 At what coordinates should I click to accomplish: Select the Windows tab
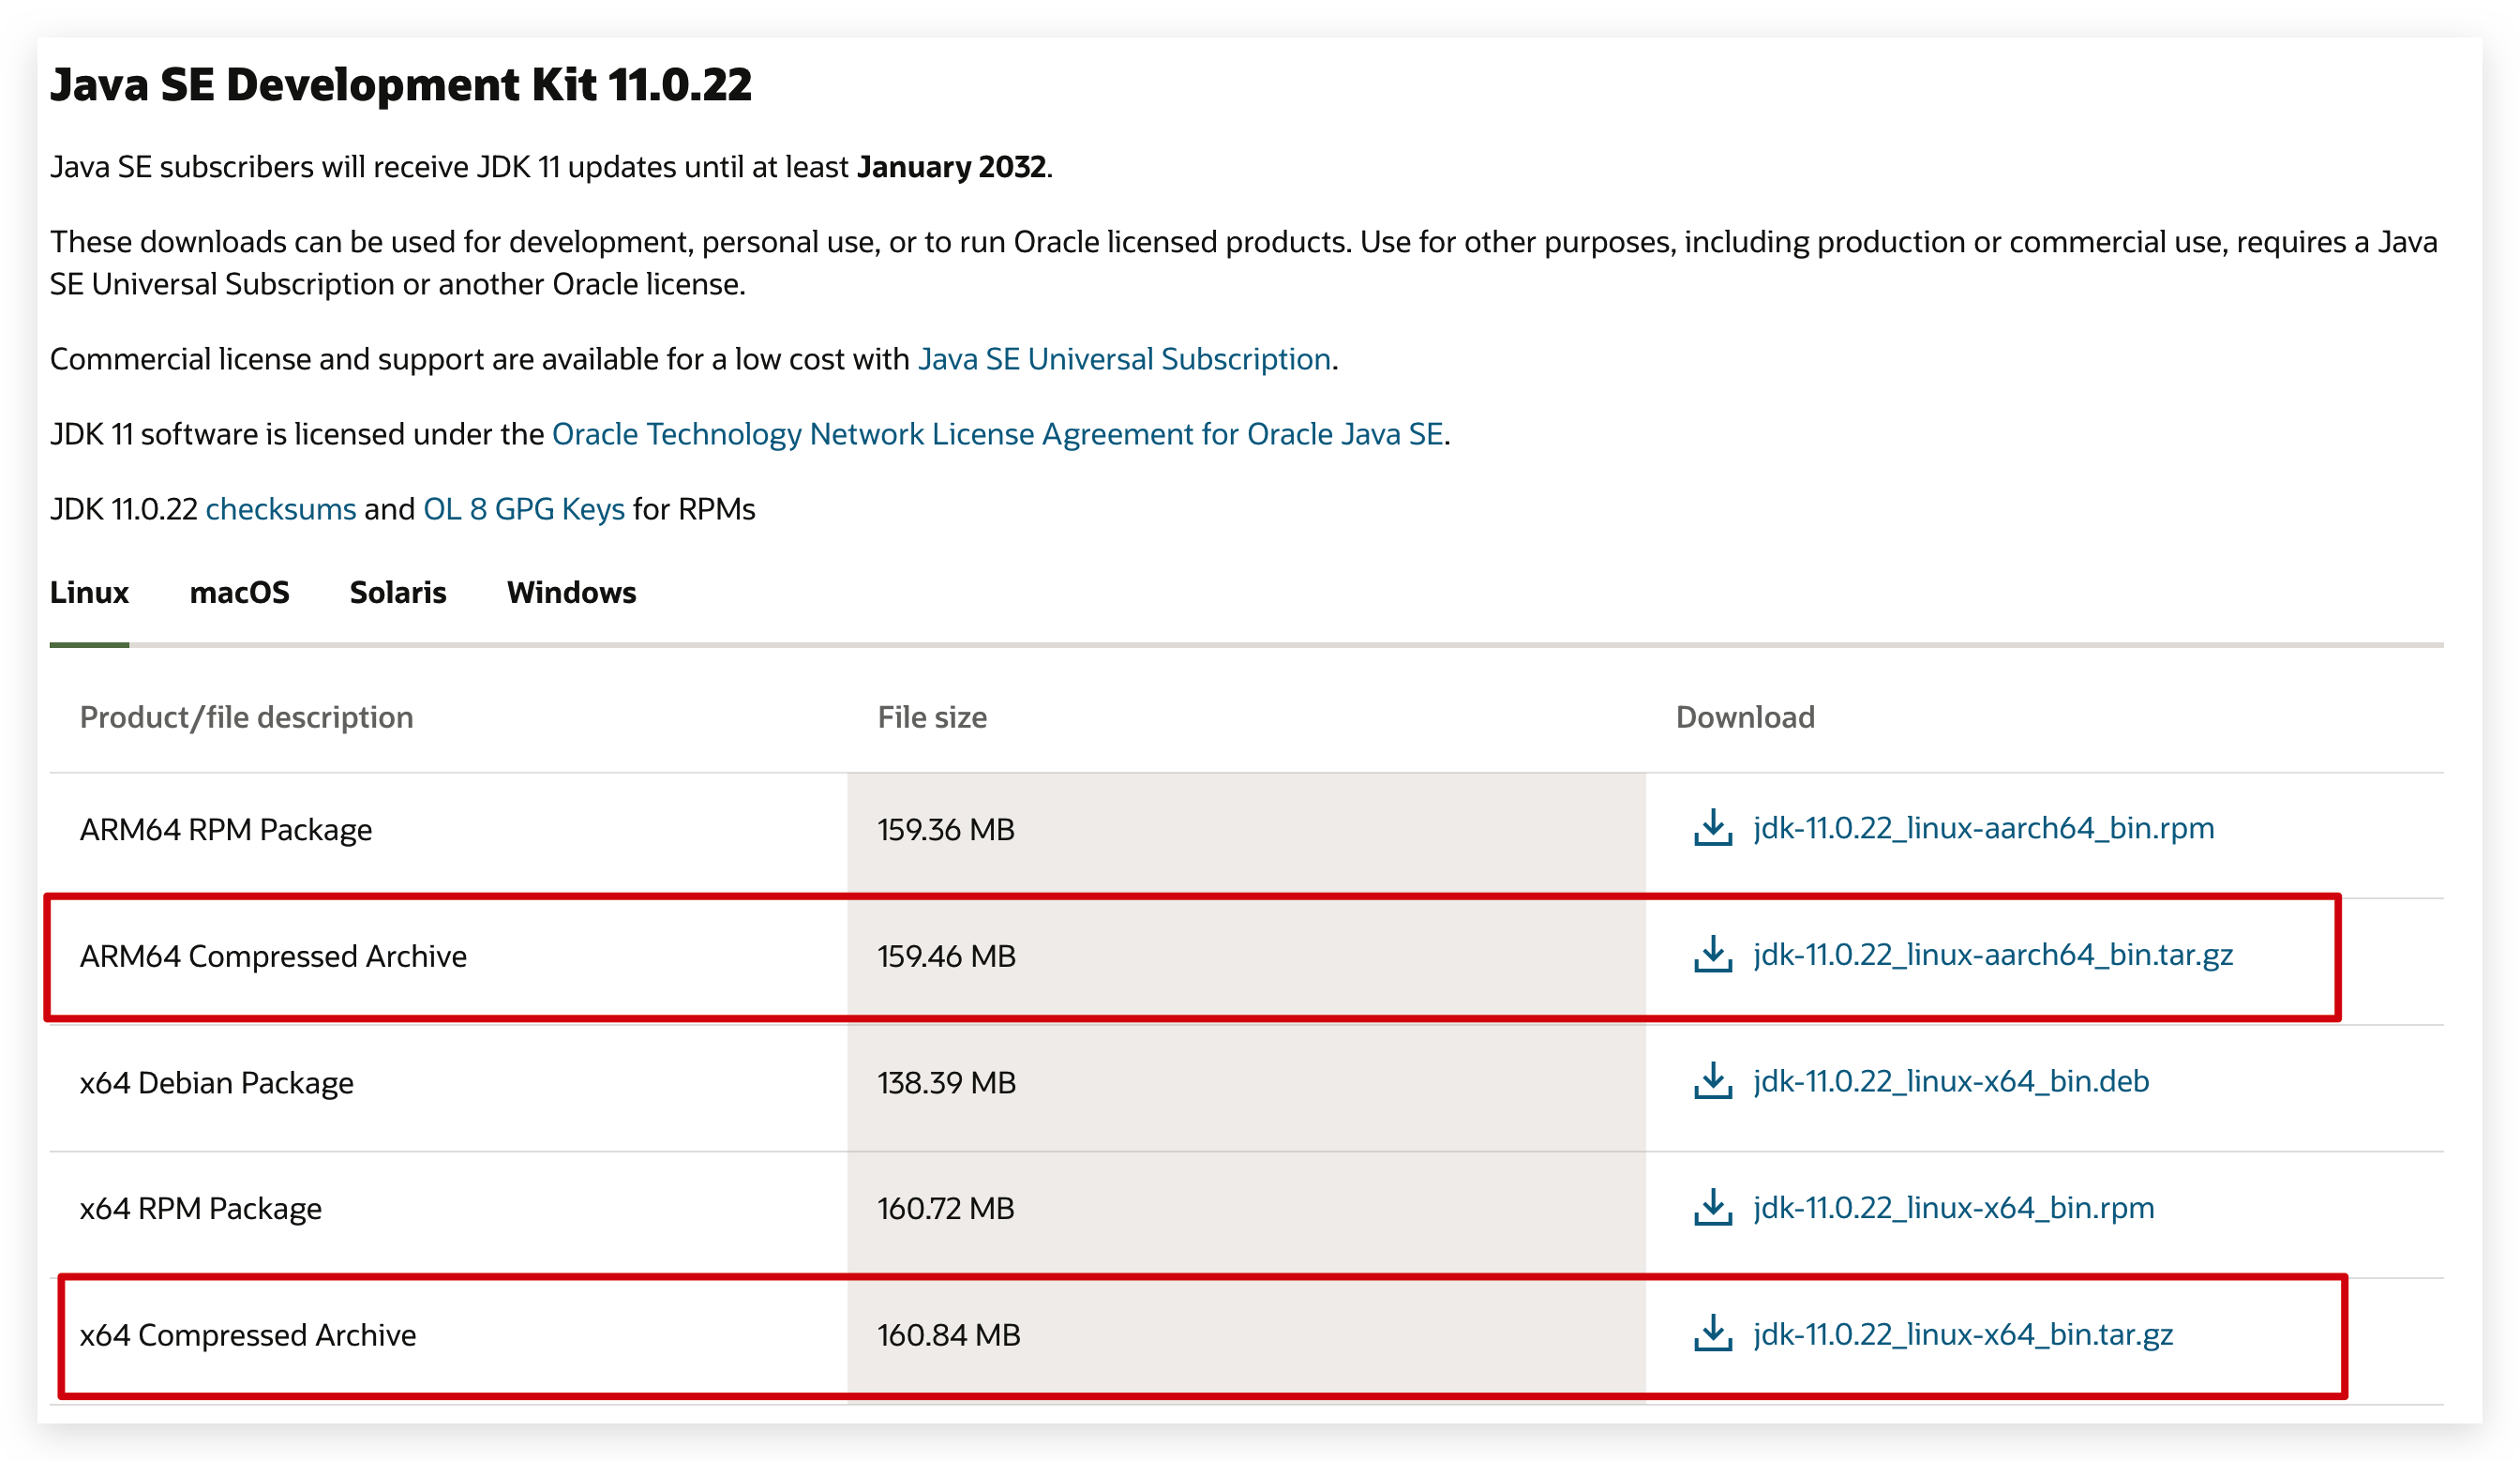pos(571,592)
